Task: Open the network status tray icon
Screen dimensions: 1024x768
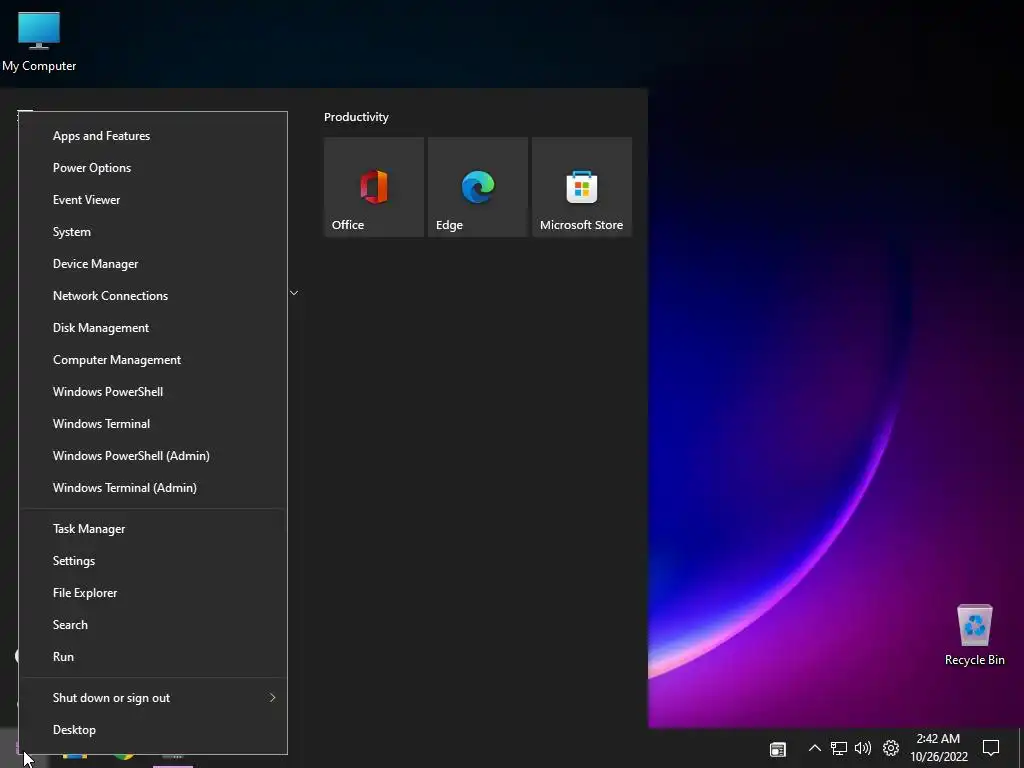Action: coord(839,748)
